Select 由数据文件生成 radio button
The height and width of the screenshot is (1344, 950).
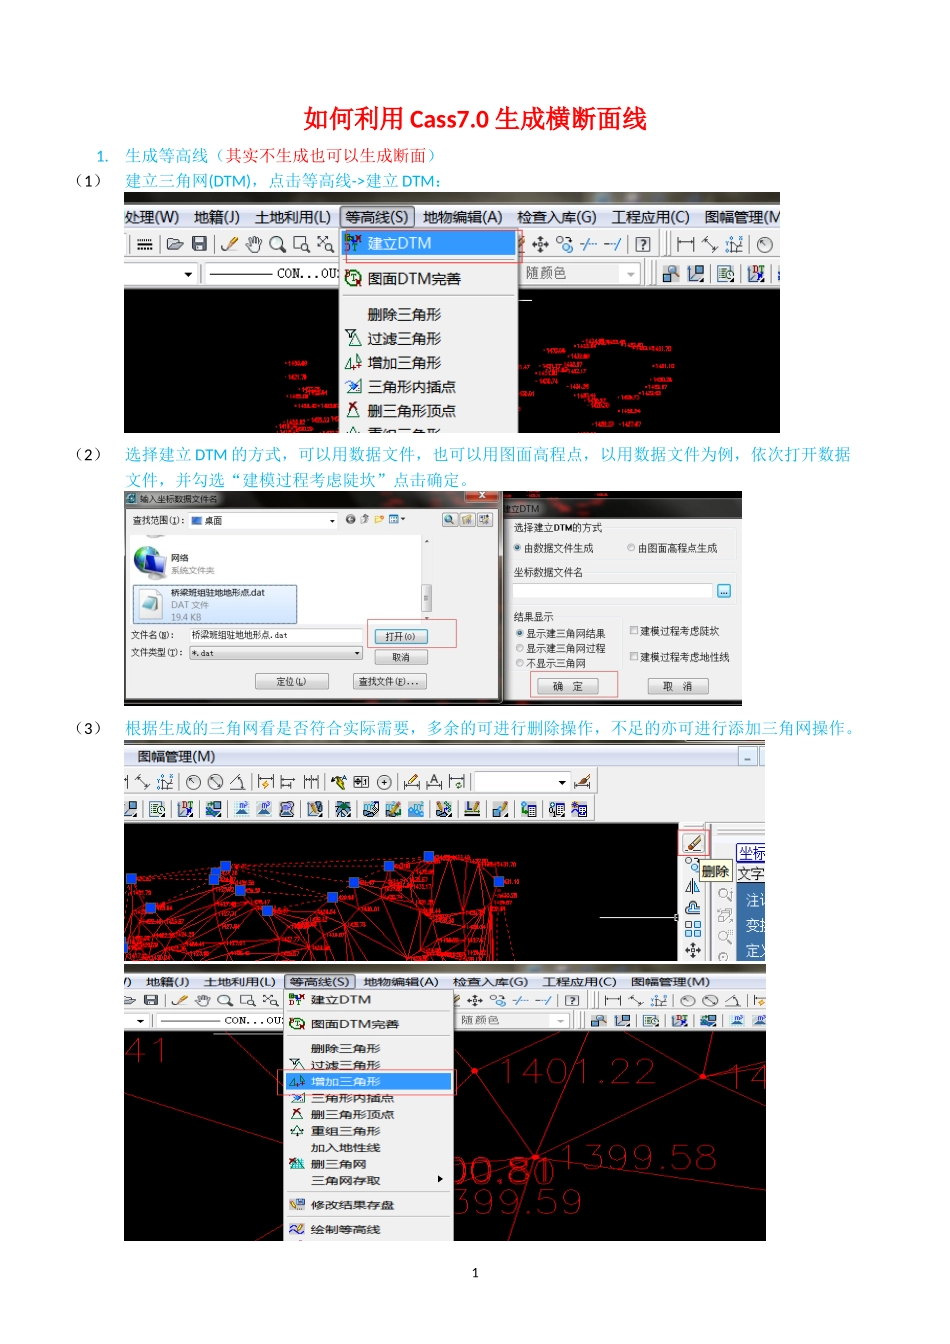coord(518,548)
